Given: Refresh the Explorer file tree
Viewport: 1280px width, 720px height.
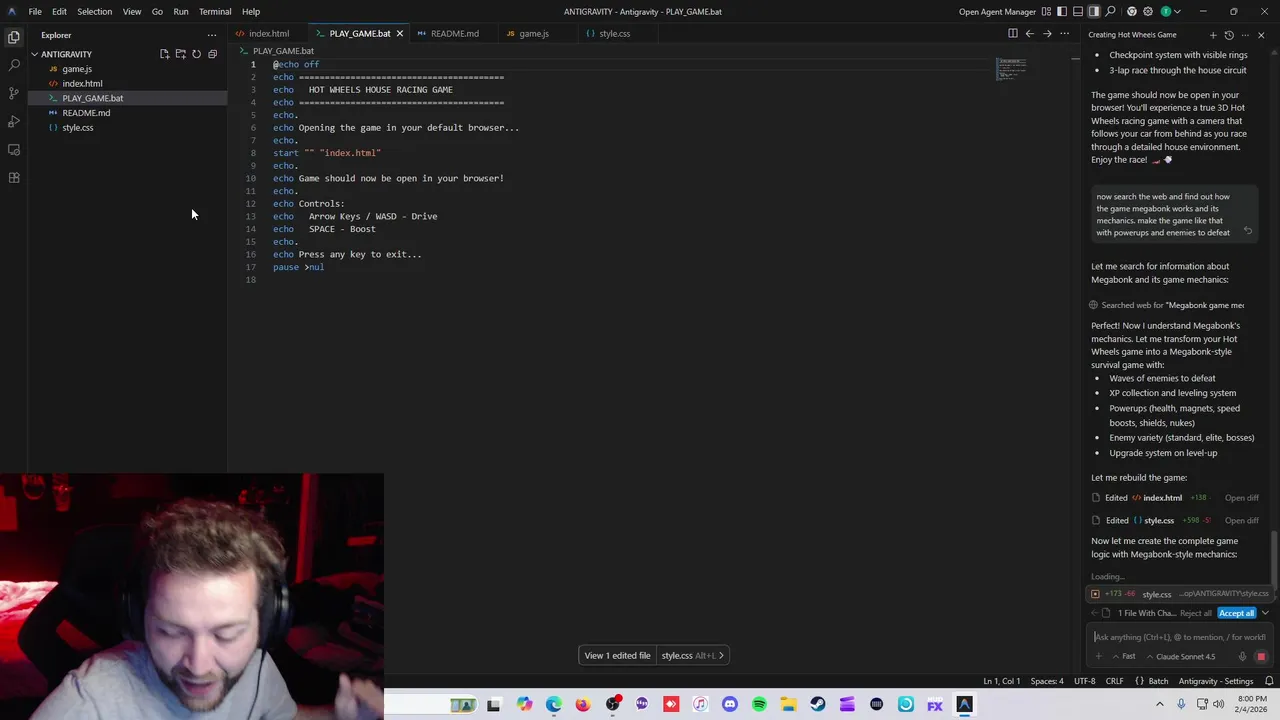Looking at the screenshot, I should coord(196,54).
